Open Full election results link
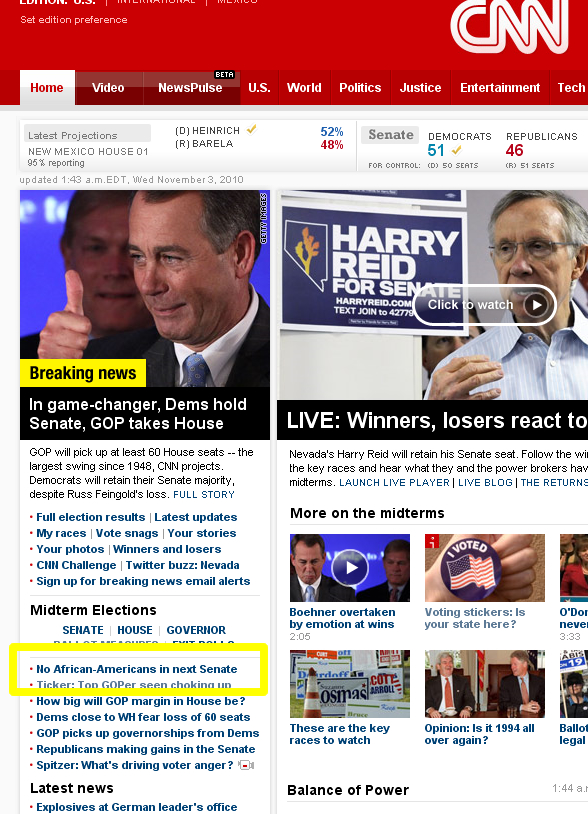Viewport: 588px width, 814px height. [x=91, y=517]
